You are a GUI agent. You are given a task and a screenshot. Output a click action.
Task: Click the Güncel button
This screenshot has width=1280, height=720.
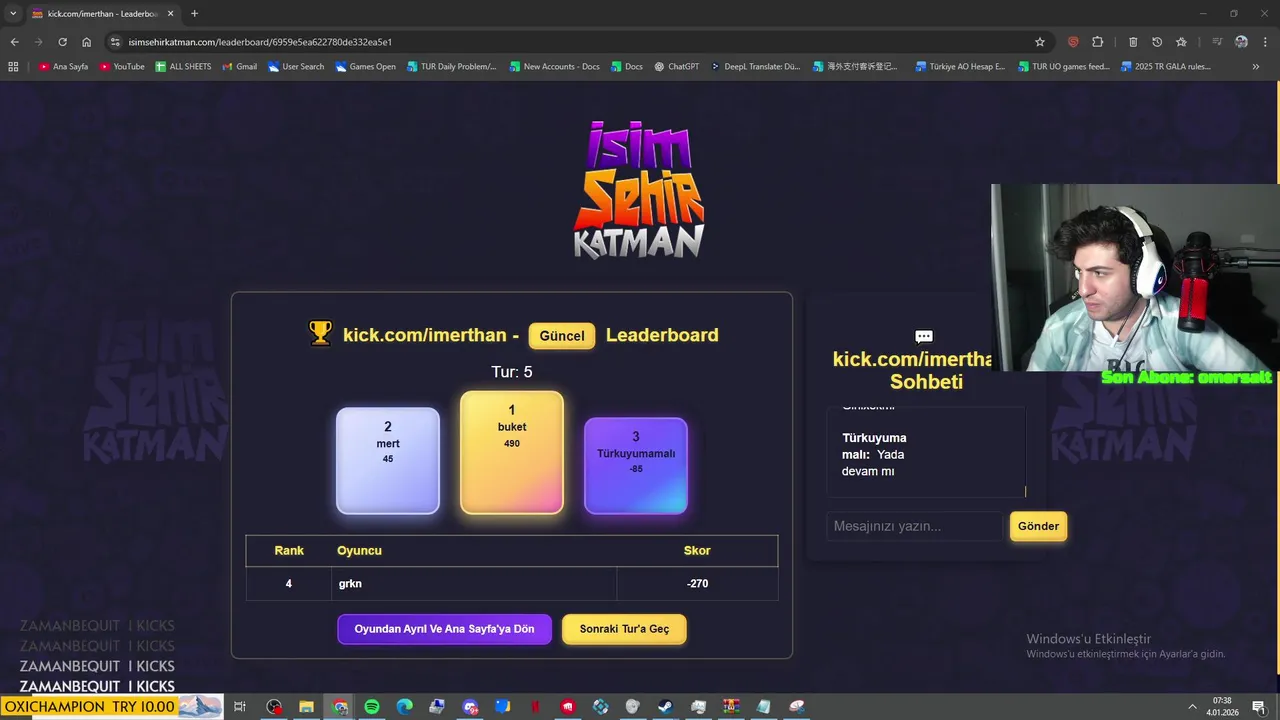[562, 336]
